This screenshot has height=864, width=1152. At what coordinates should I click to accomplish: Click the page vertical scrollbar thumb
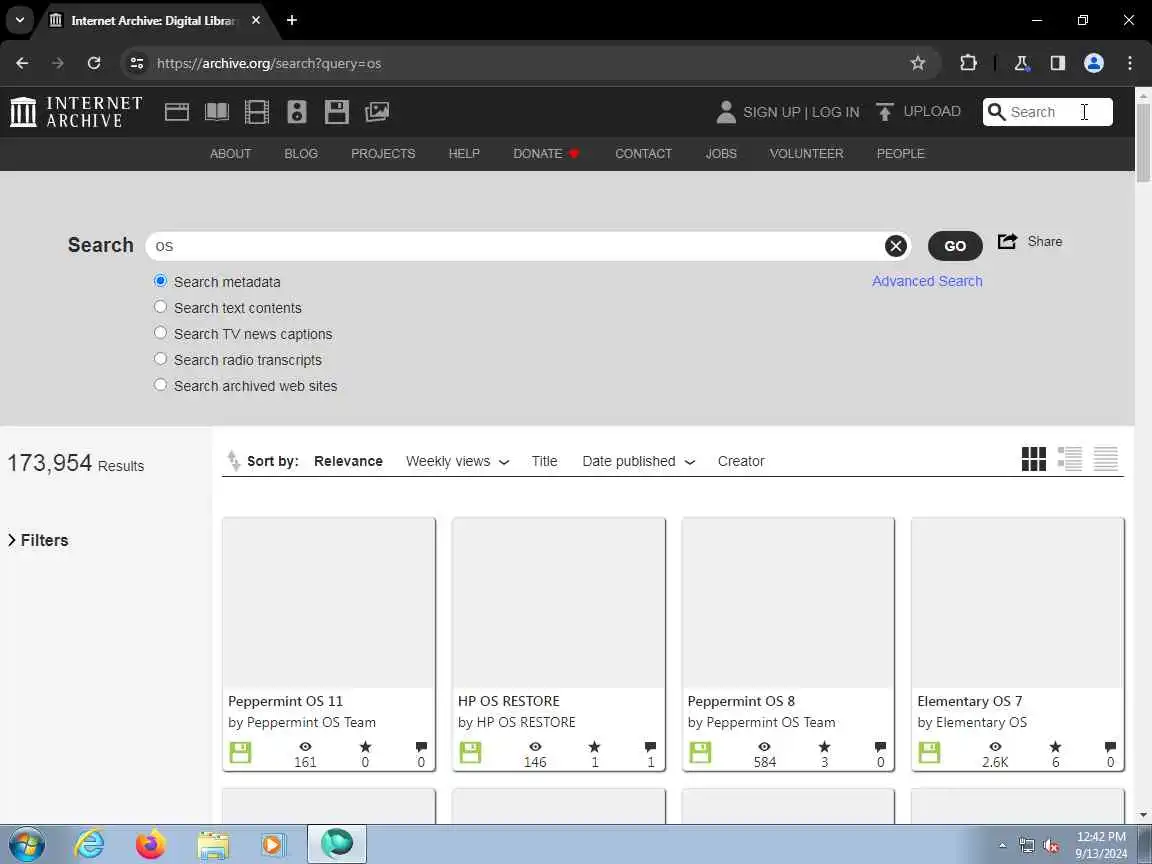[1143, 143]
